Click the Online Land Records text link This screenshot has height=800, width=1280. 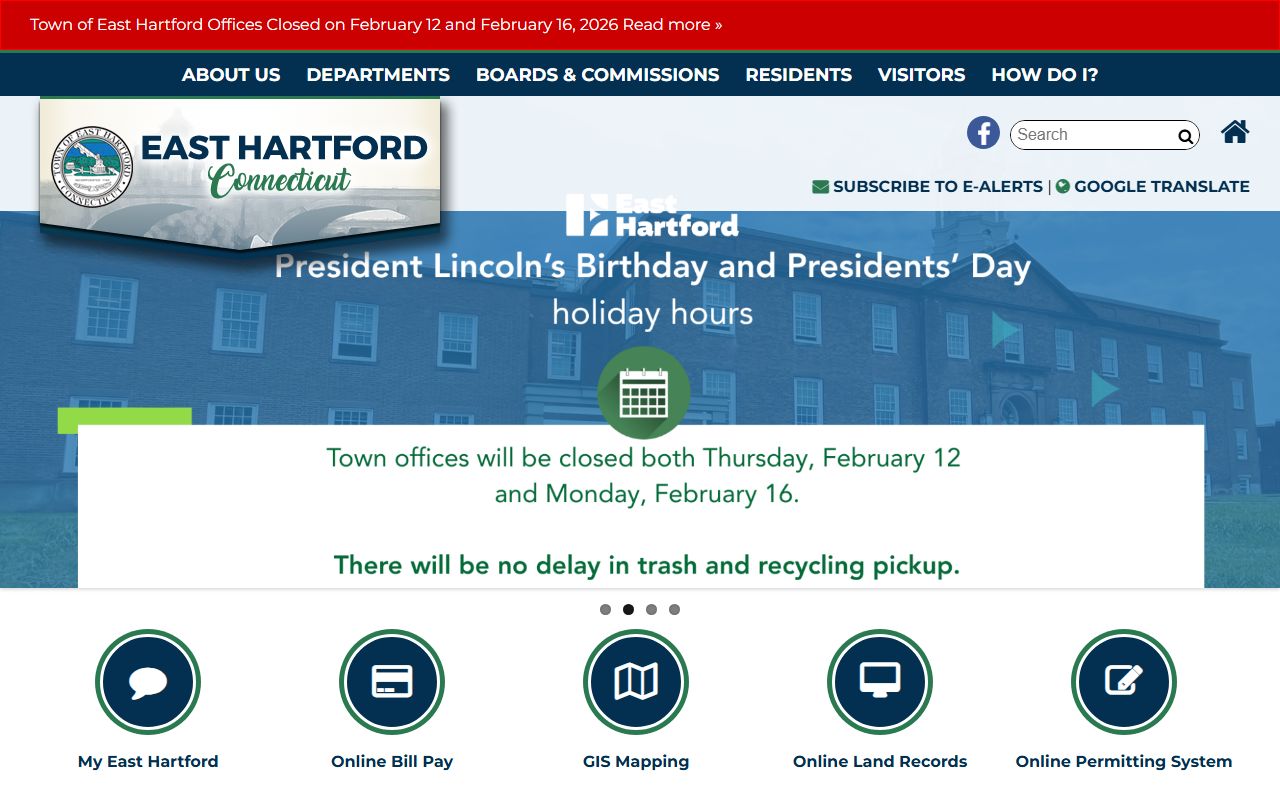coord(880,761)
